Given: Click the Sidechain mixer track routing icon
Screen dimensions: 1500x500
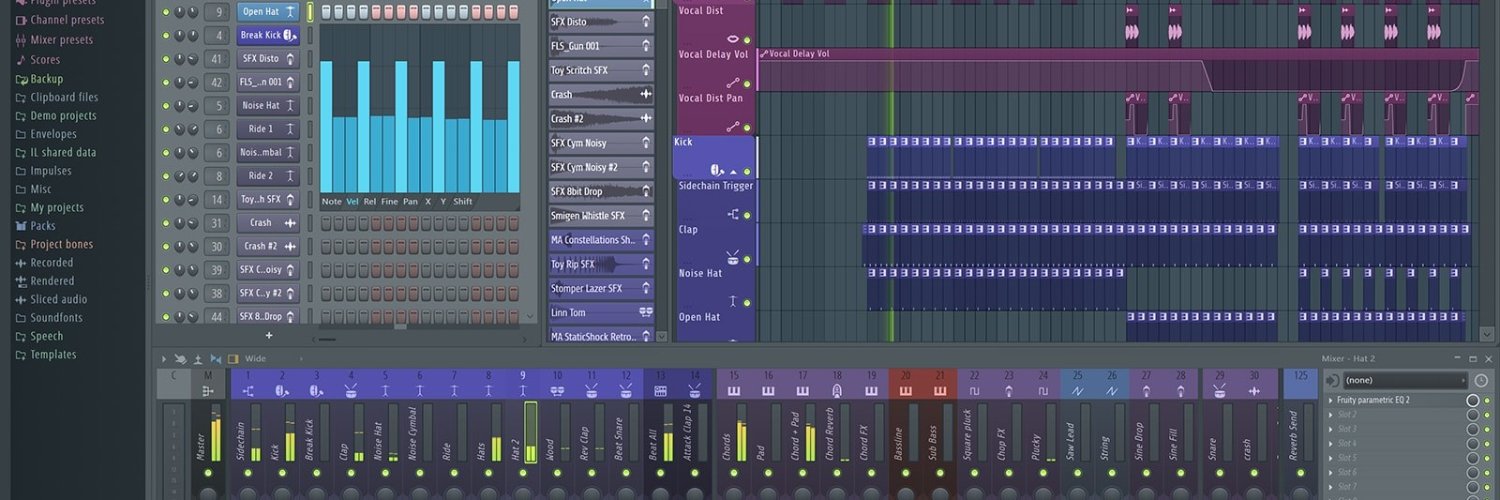Looking at the screenshot, I should click(x=248, y=390).
